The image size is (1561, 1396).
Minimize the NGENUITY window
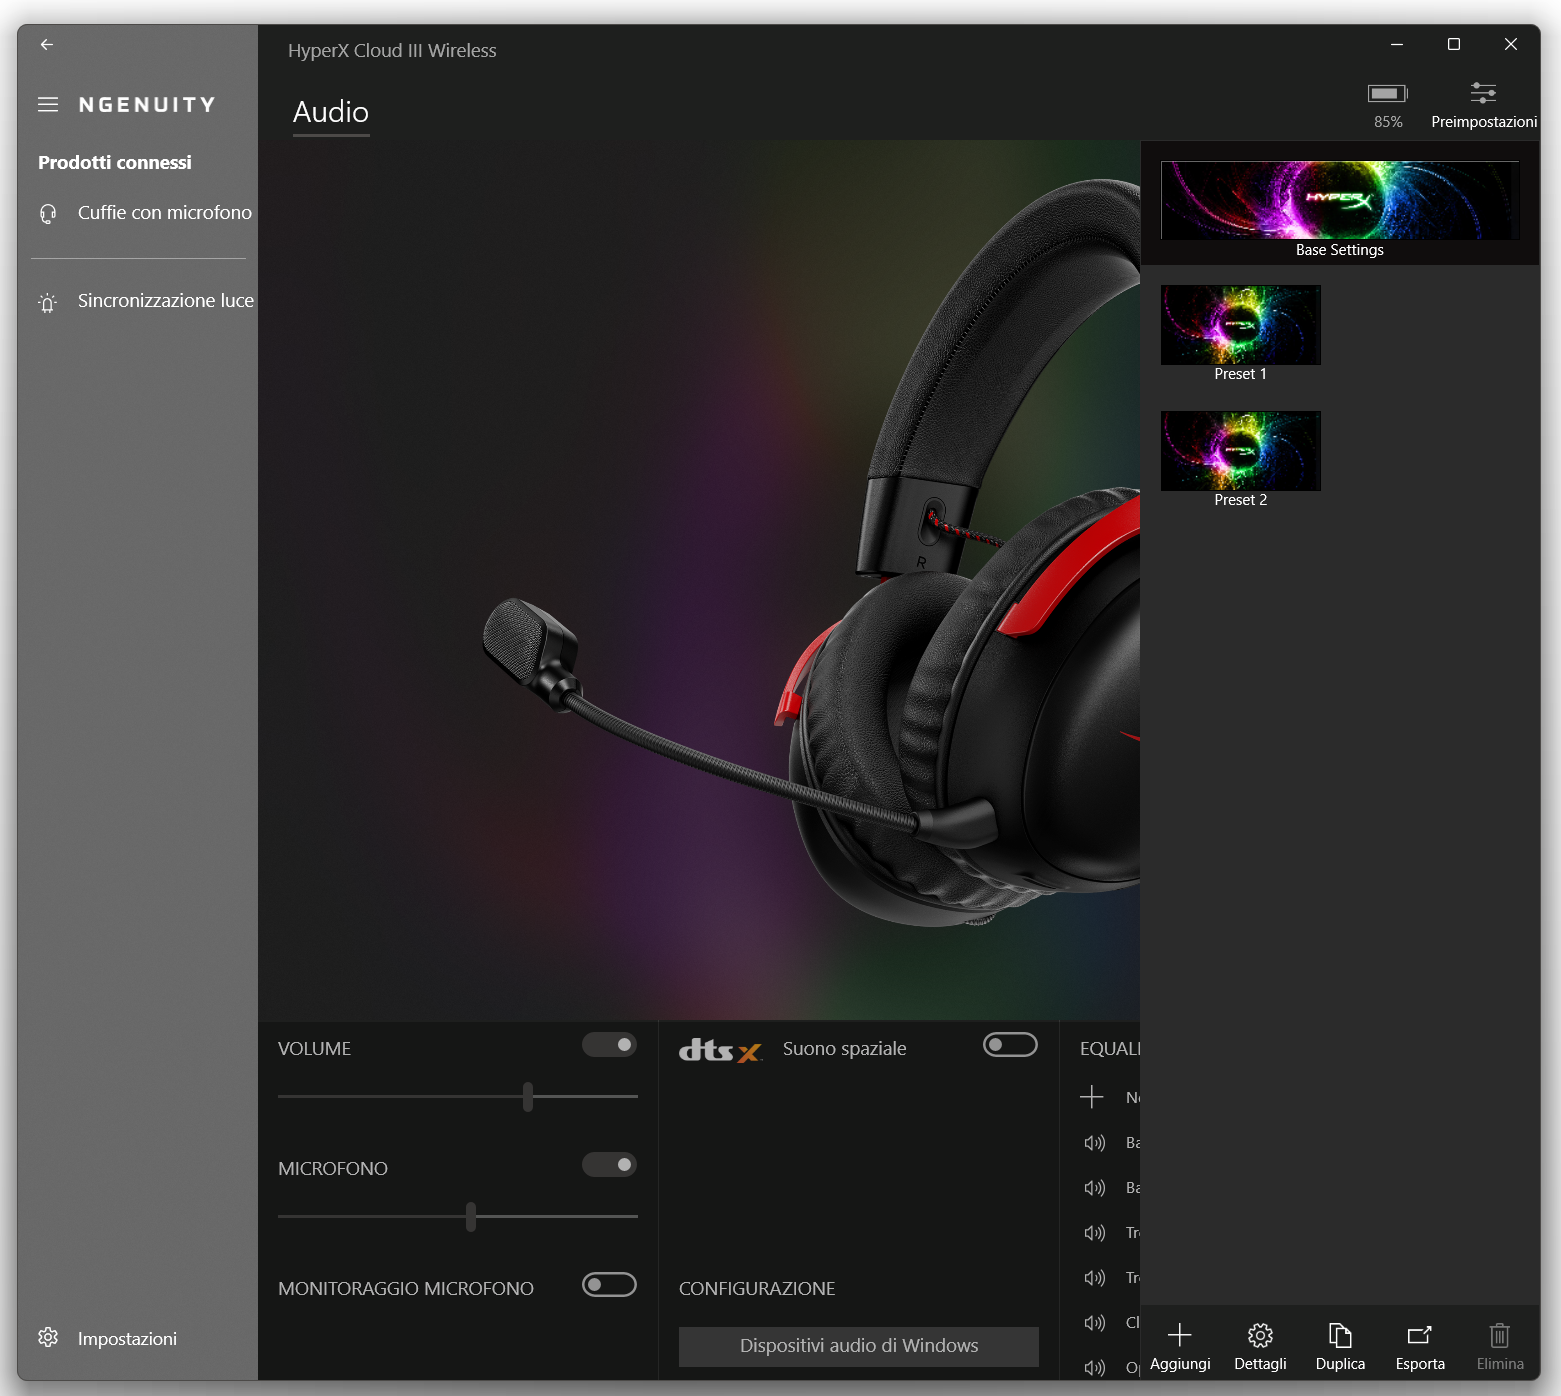pyautogui.click(x=1397, y=44)
